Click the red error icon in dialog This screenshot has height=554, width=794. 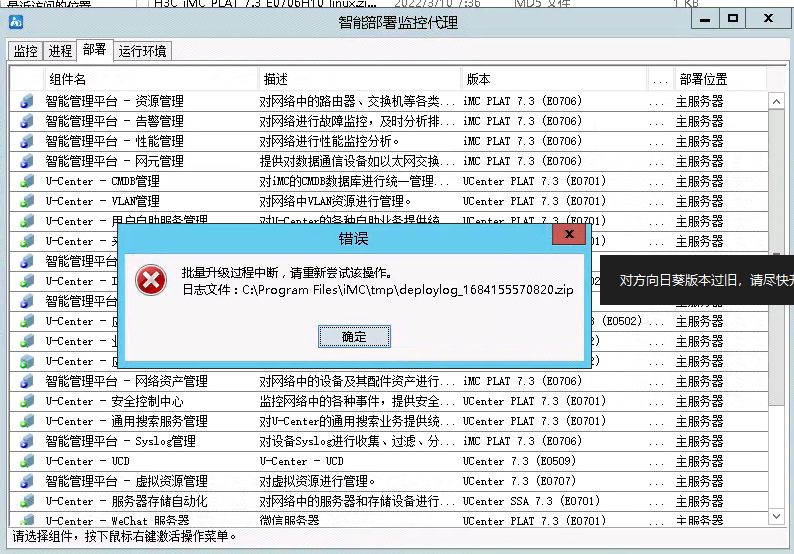click(x=151, y=280)
